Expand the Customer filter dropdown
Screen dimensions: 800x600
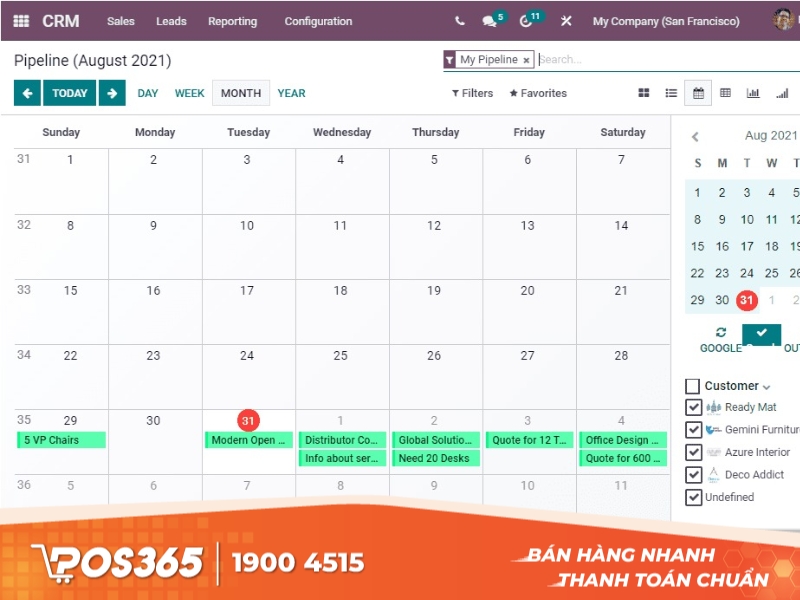766,386
